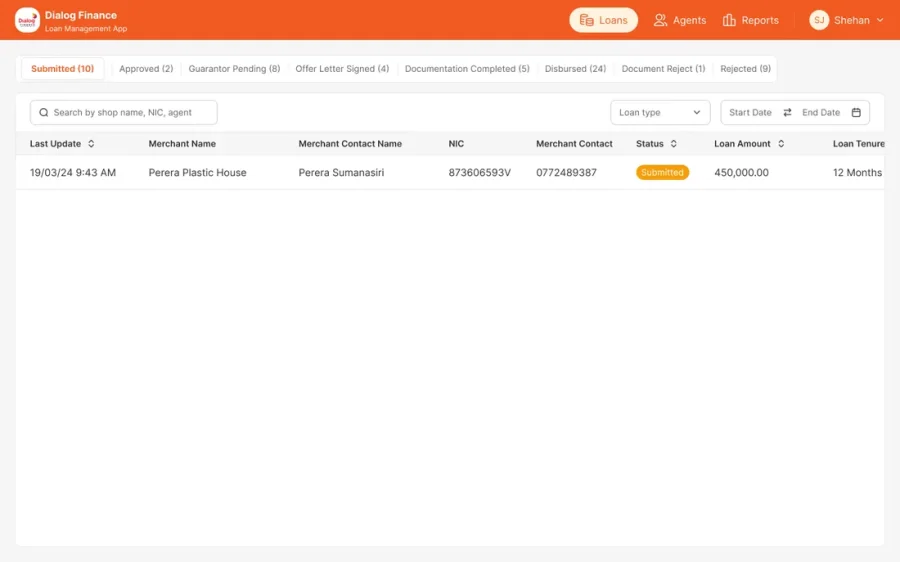Click the Merchant Contact Name column header

coord(350,144)
